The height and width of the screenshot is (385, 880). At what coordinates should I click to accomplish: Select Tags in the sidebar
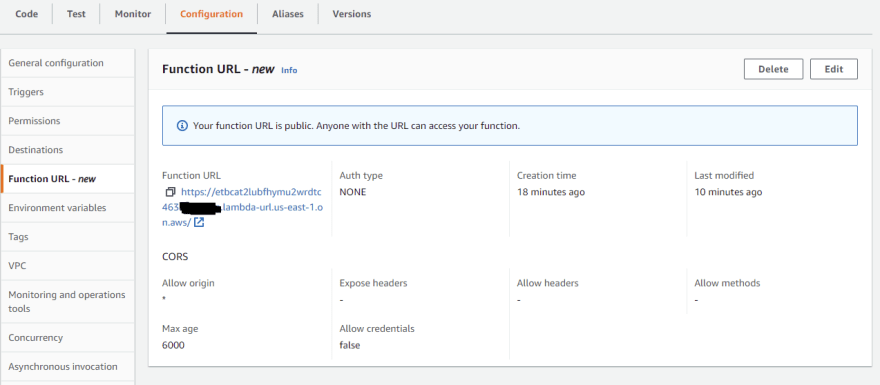[x=67, y=237]
